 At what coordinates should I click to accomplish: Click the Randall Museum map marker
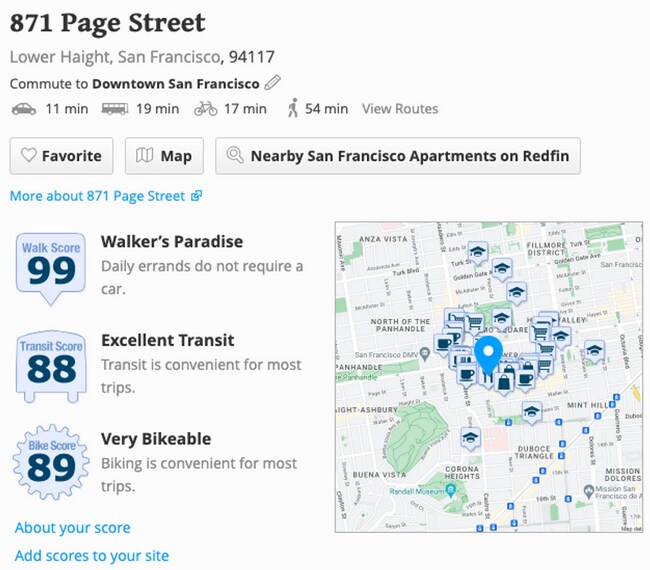pyautogui.click(x=451, y=491)
